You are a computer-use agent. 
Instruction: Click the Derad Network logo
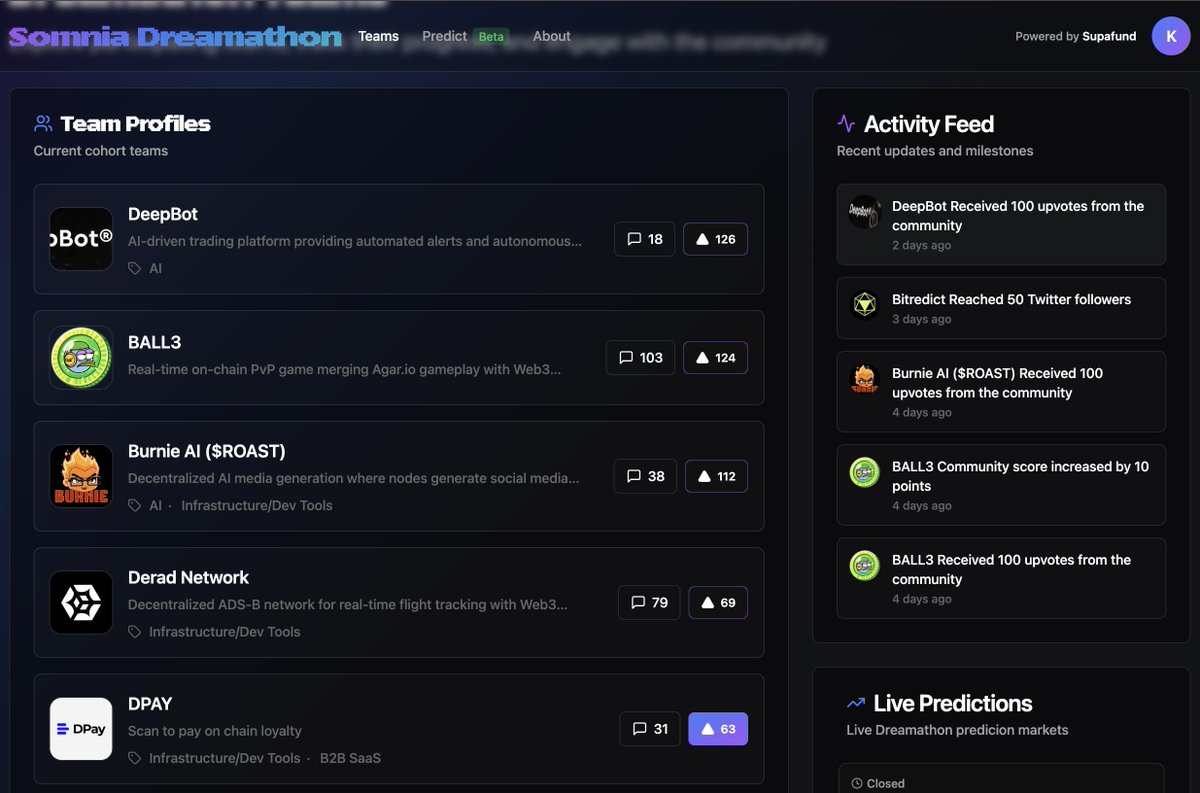(81, 602)
